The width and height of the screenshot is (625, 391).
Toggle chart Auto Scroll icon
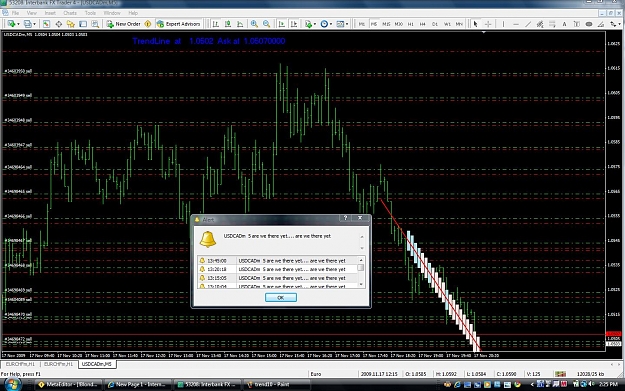tap(282, 24)
